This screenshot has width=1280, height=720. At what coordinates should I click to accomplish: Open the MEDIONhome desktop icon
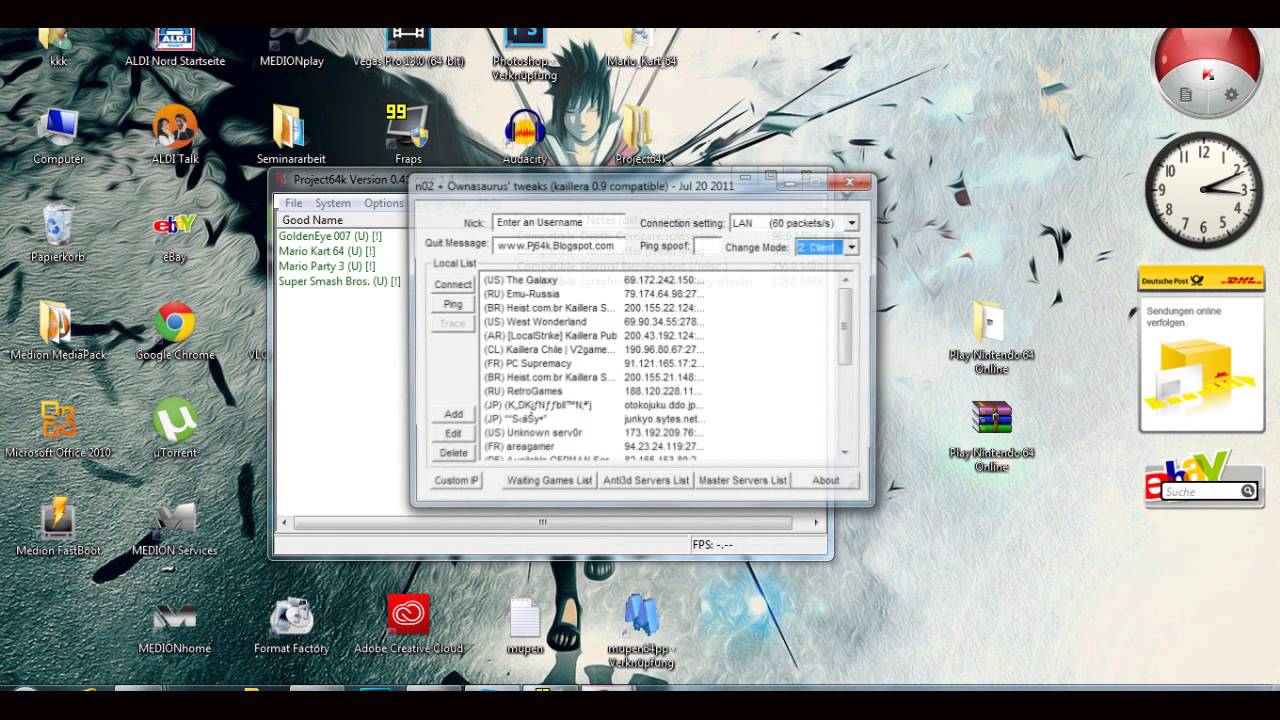[175, 625]
